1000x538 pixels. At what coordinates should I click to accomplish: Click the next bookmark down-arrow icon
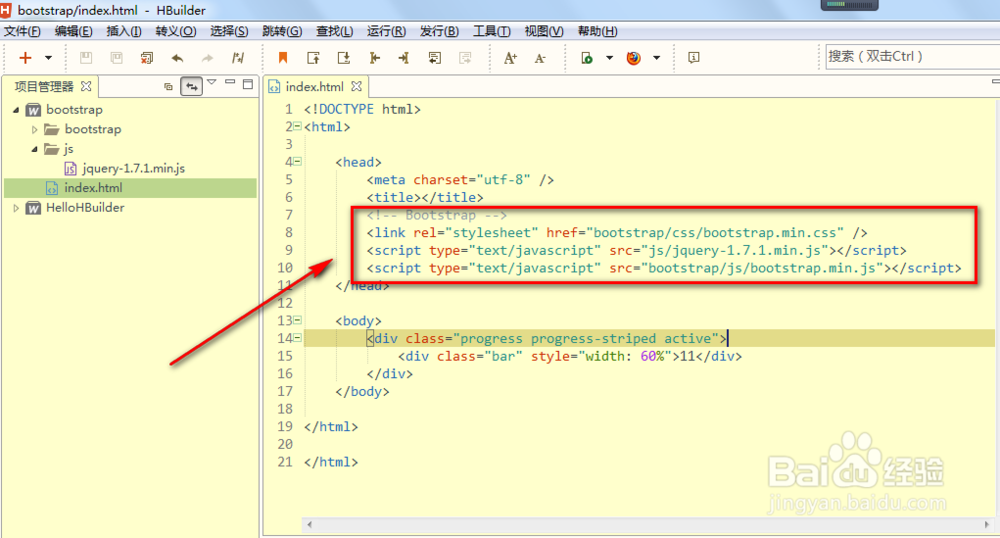(344, 58)
